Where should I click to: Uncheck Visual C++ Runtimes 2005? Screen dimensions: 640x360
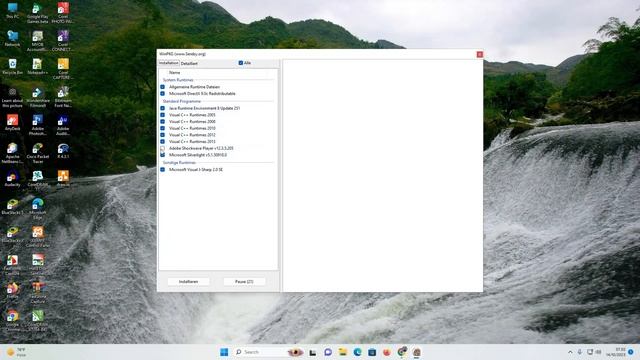(x=162, y=115)
